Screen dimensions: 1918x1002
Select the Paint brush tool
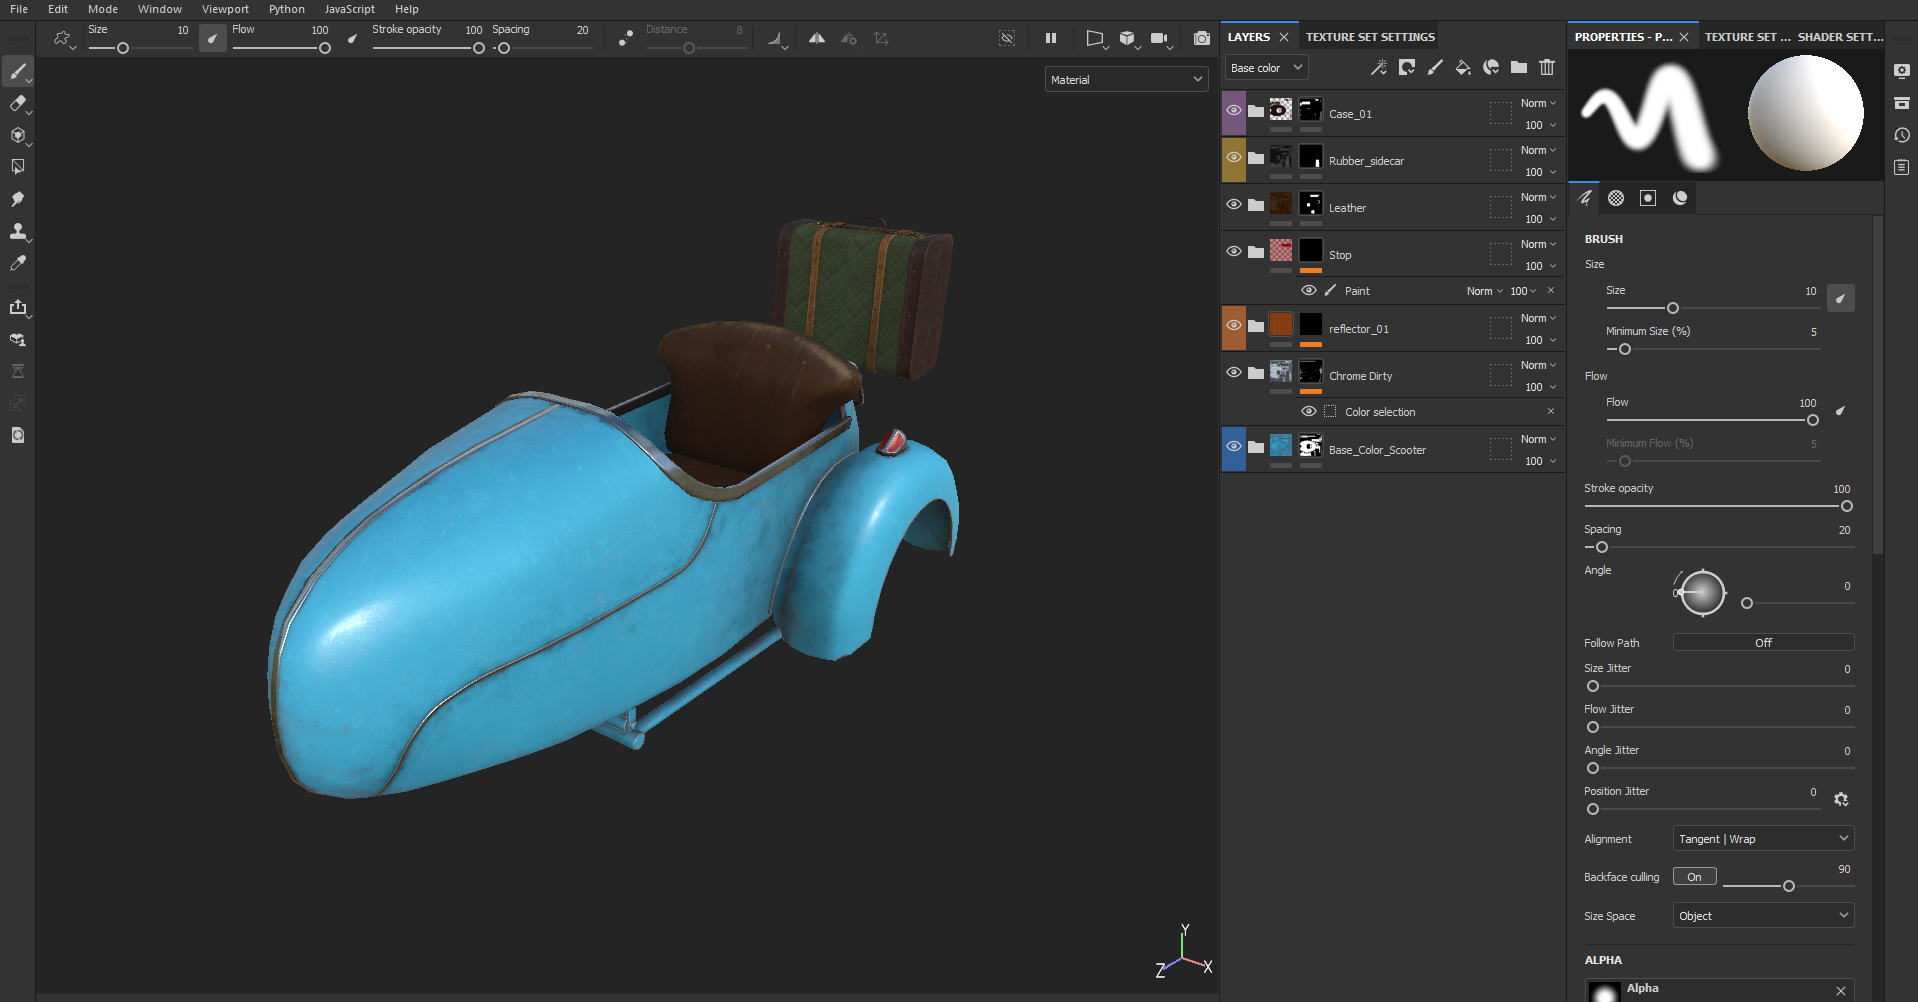19,71
